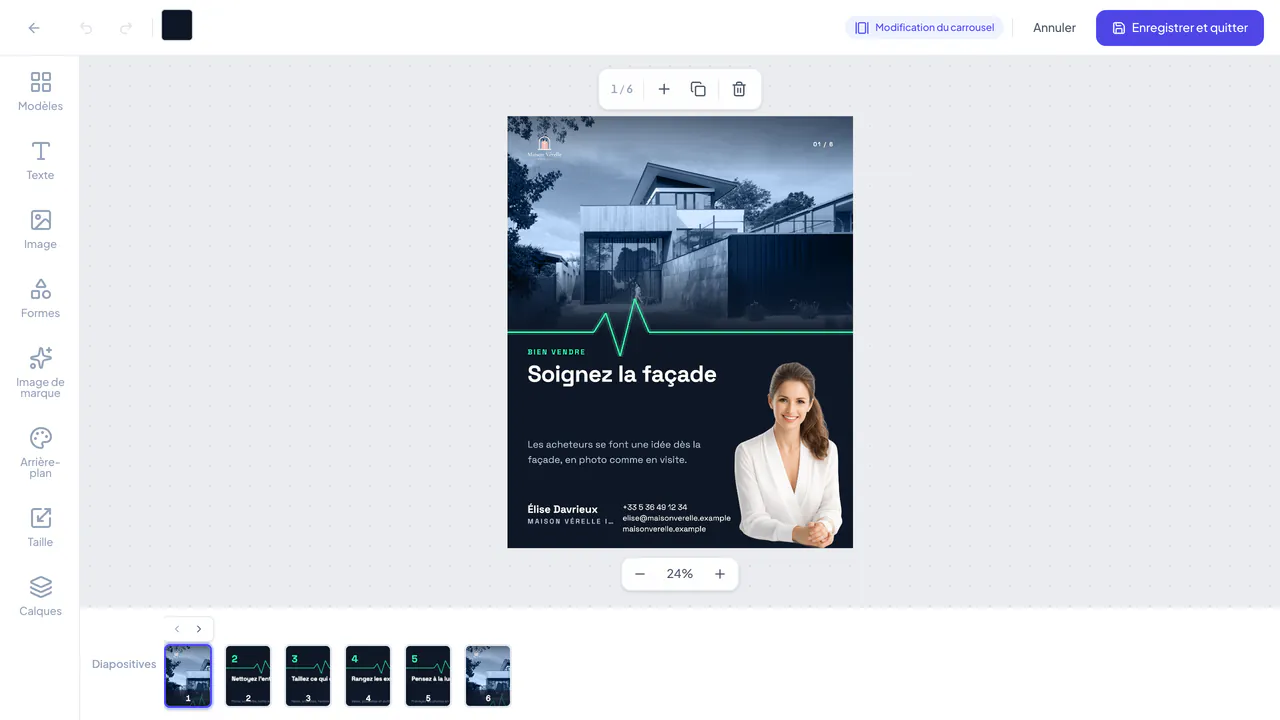This screenshot has height=720, width=1280.
Task: Select the Texte tool
Action: (40, 160)
